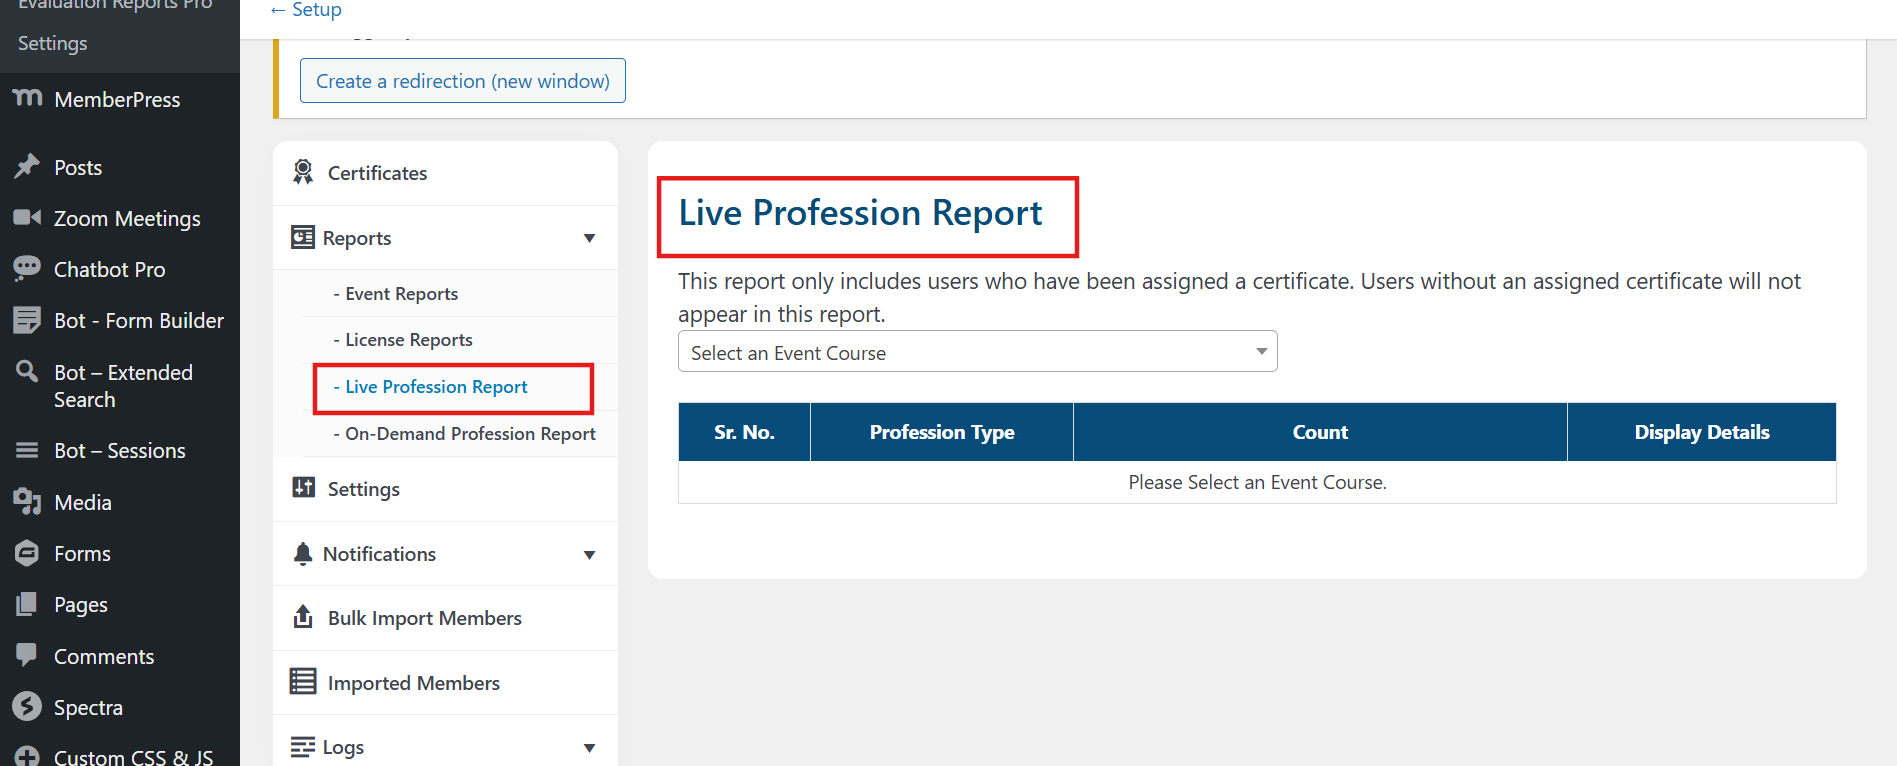This screenshot has height=766, width=1897.
Task: Open the Select an Event Course dropdown
Action: (x=977, y=352)
